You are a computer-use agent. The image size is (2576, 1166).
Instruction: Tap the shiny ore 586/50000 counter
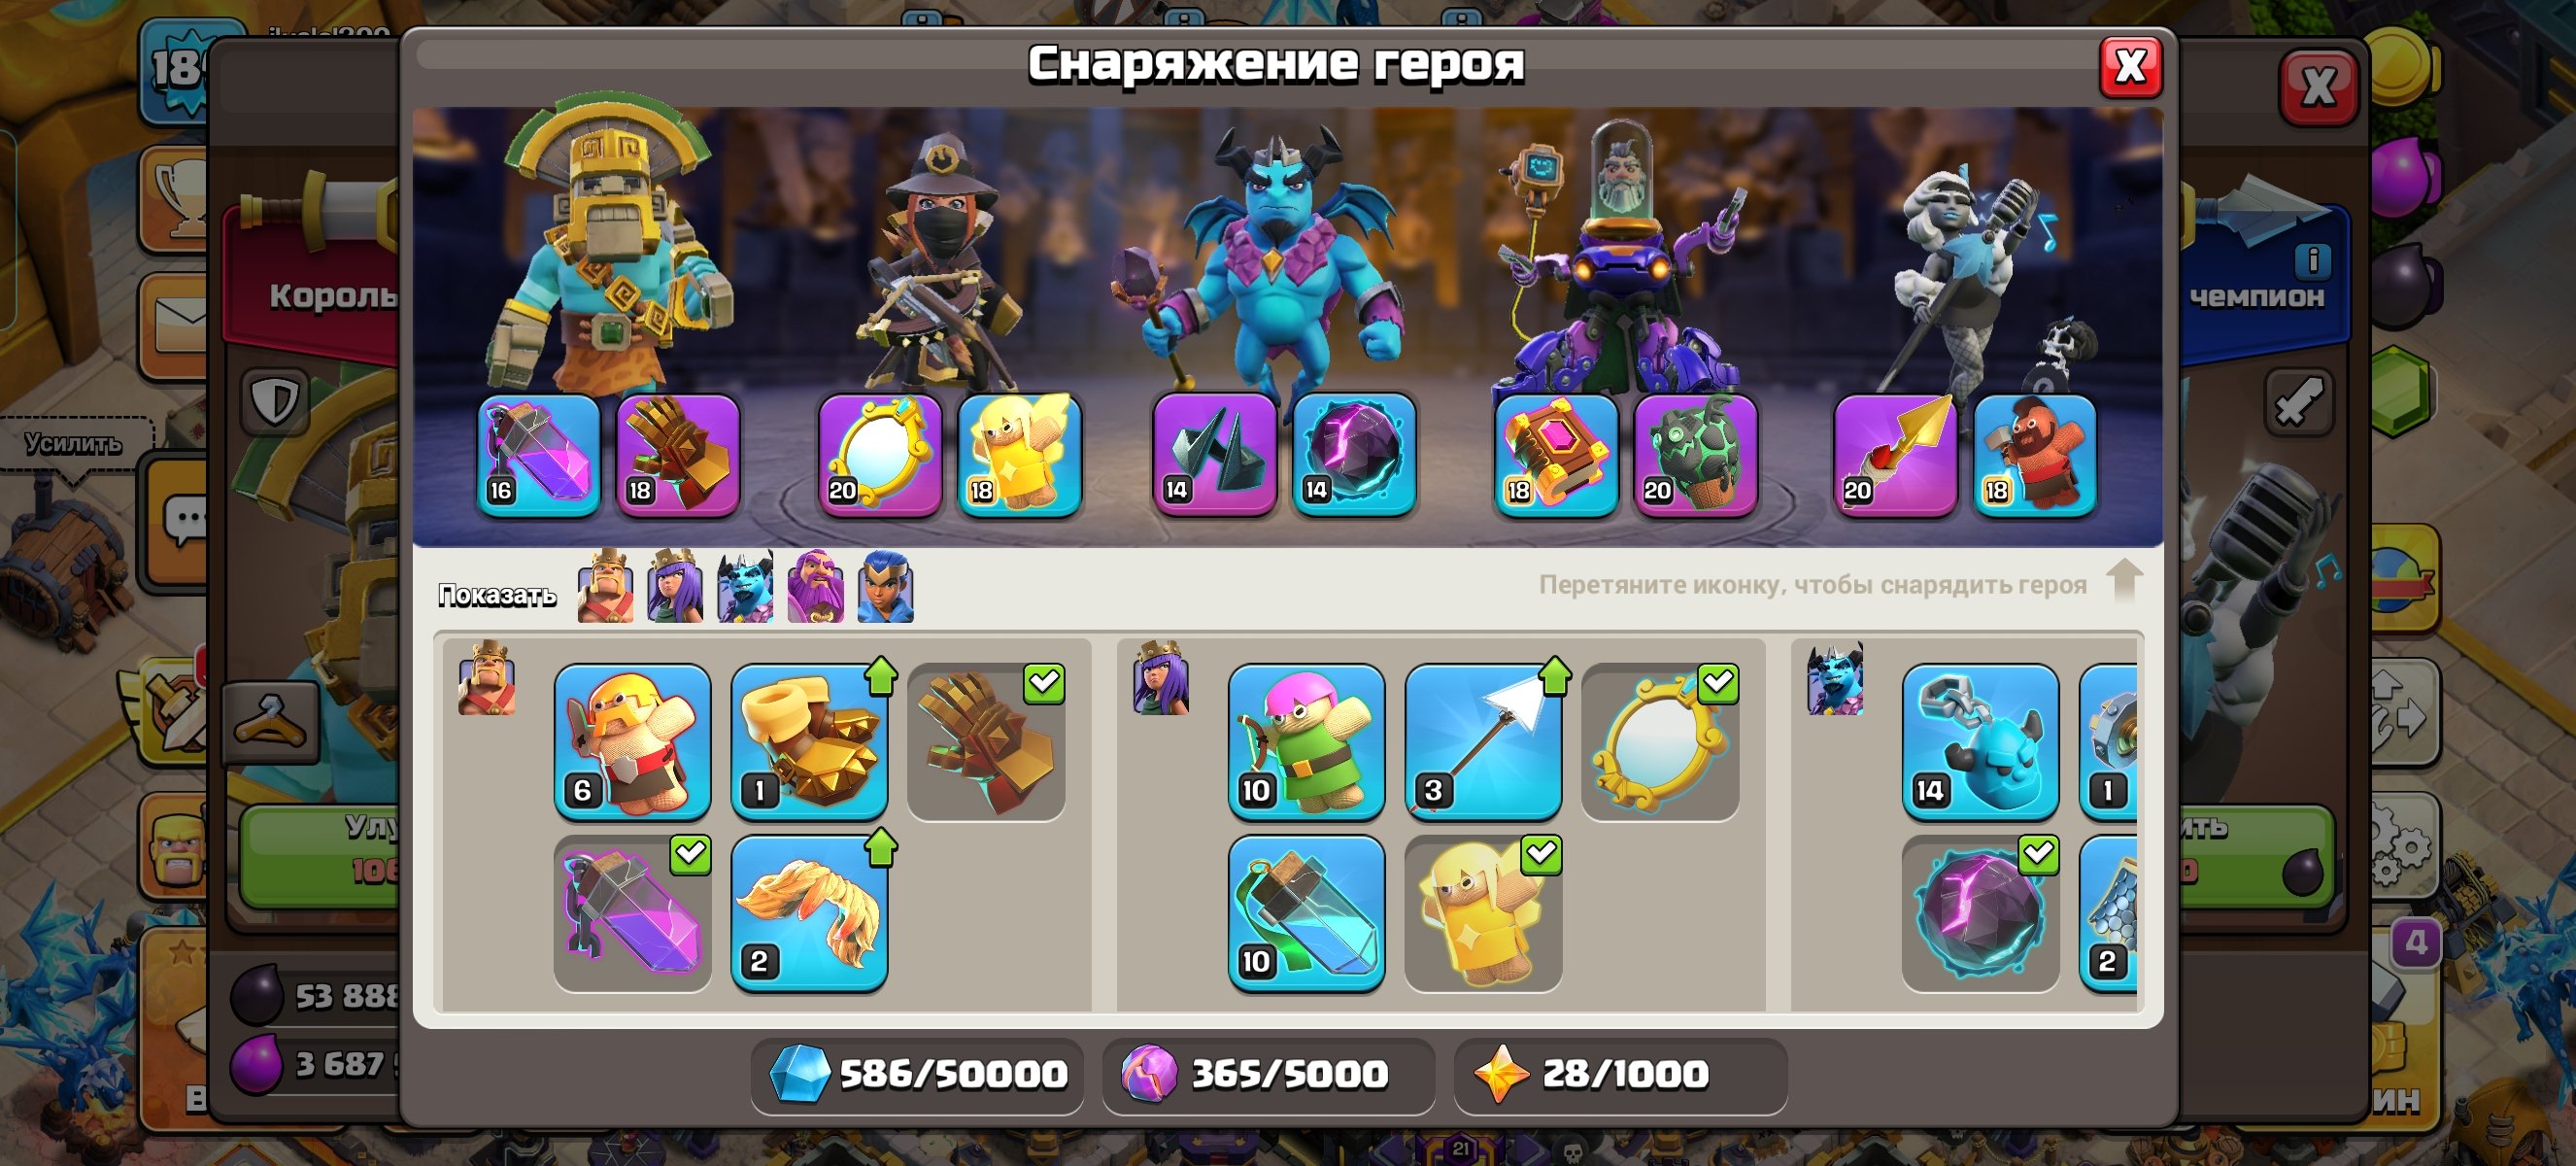click(917, 1074)
